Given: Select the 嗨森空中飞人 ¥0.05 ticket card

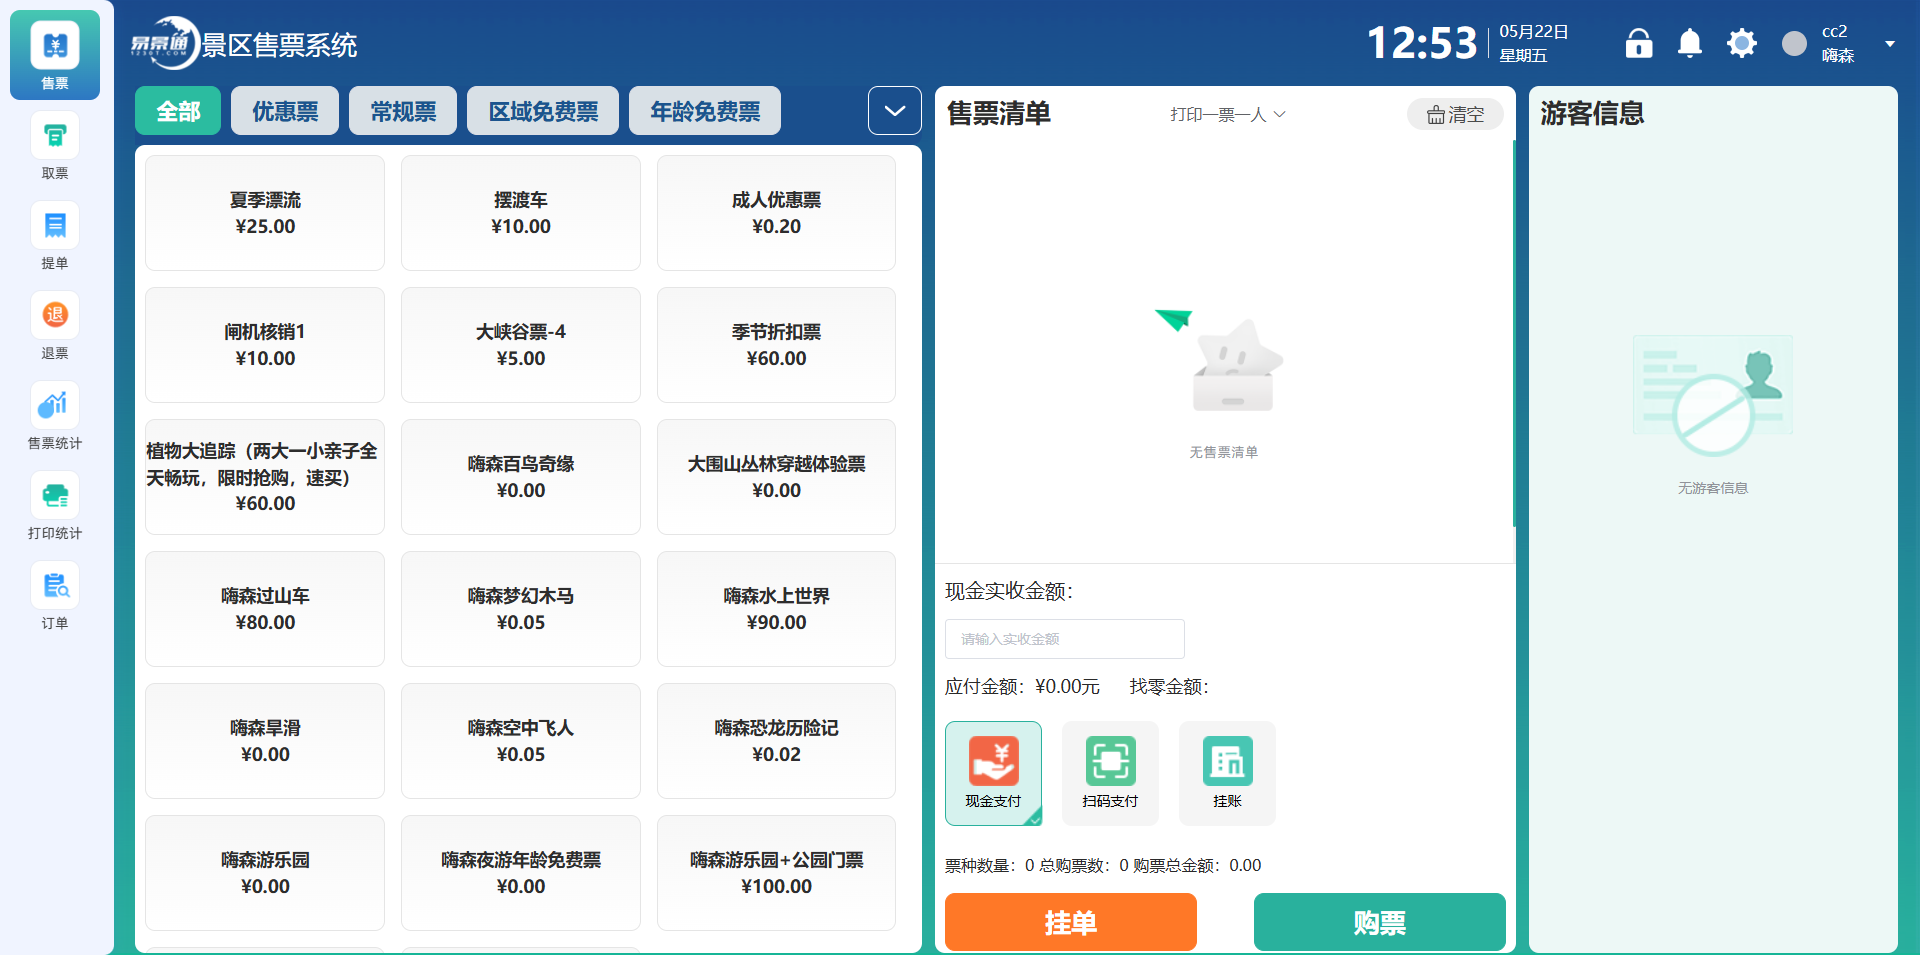Looking at the screenshot, I should (521, 741).
